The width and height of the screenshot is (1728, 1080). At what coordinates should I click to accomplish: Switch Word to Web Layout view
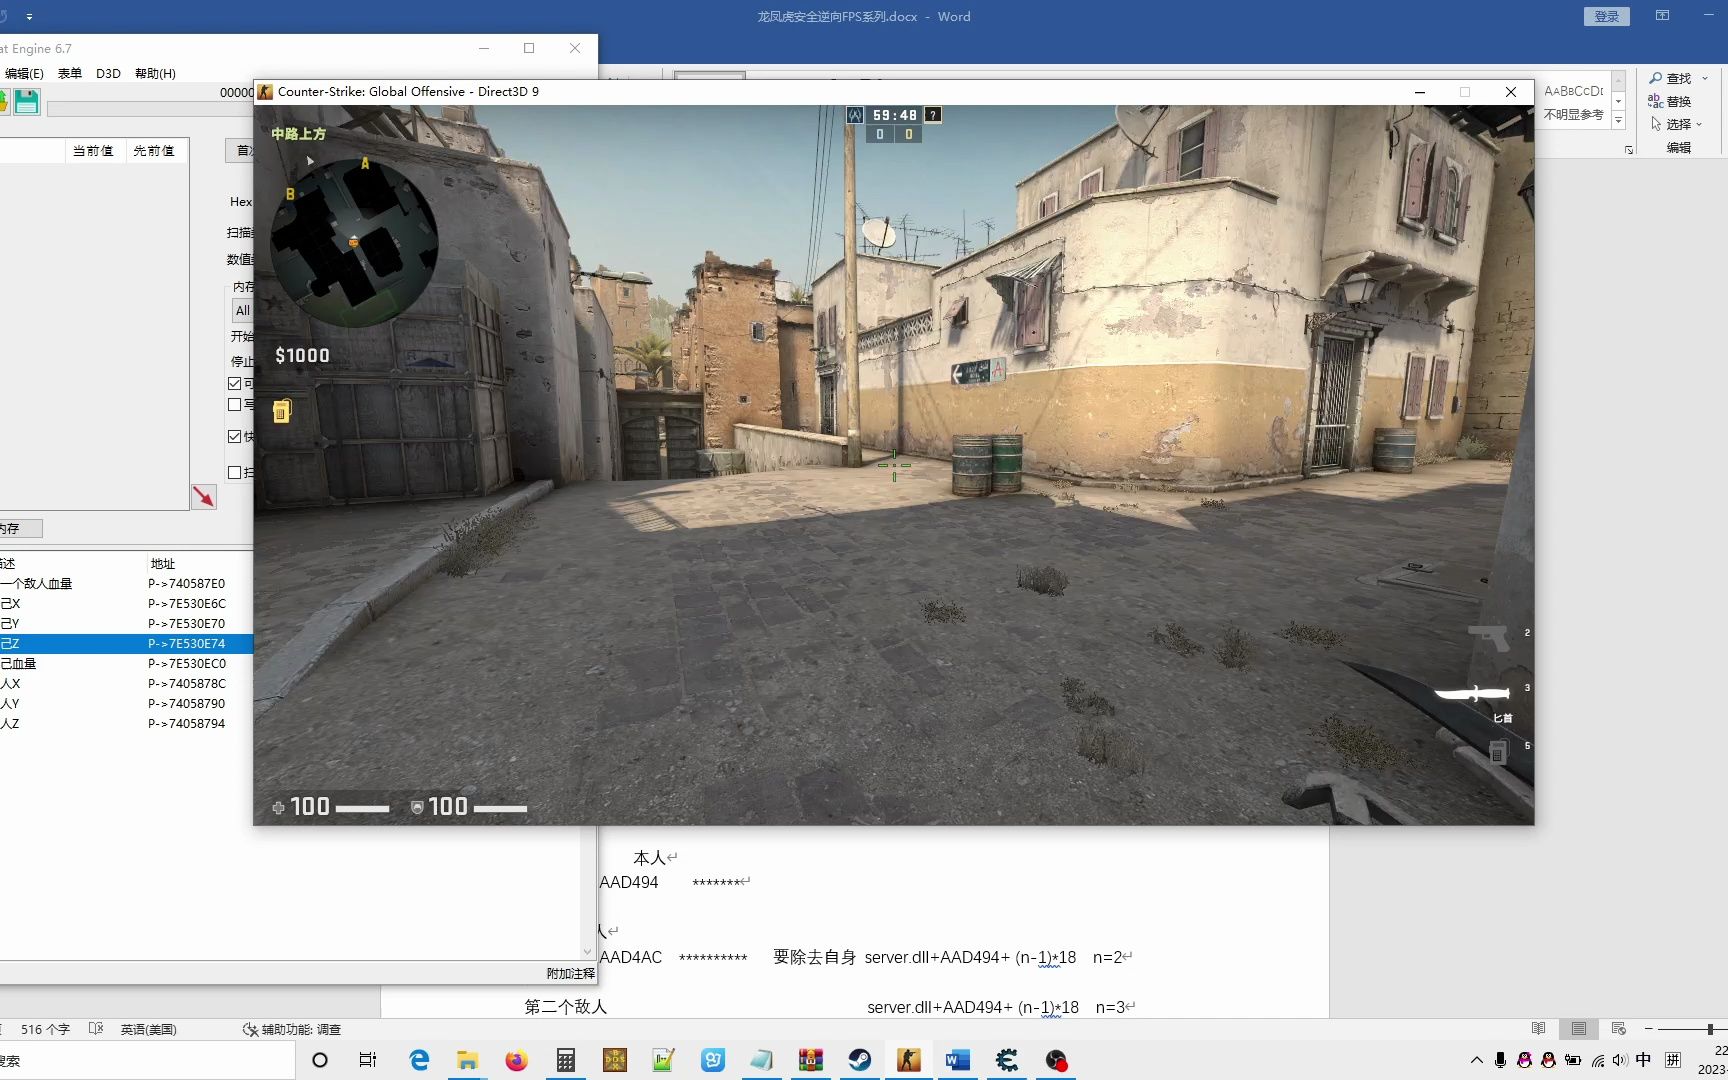point(1619,1029)
